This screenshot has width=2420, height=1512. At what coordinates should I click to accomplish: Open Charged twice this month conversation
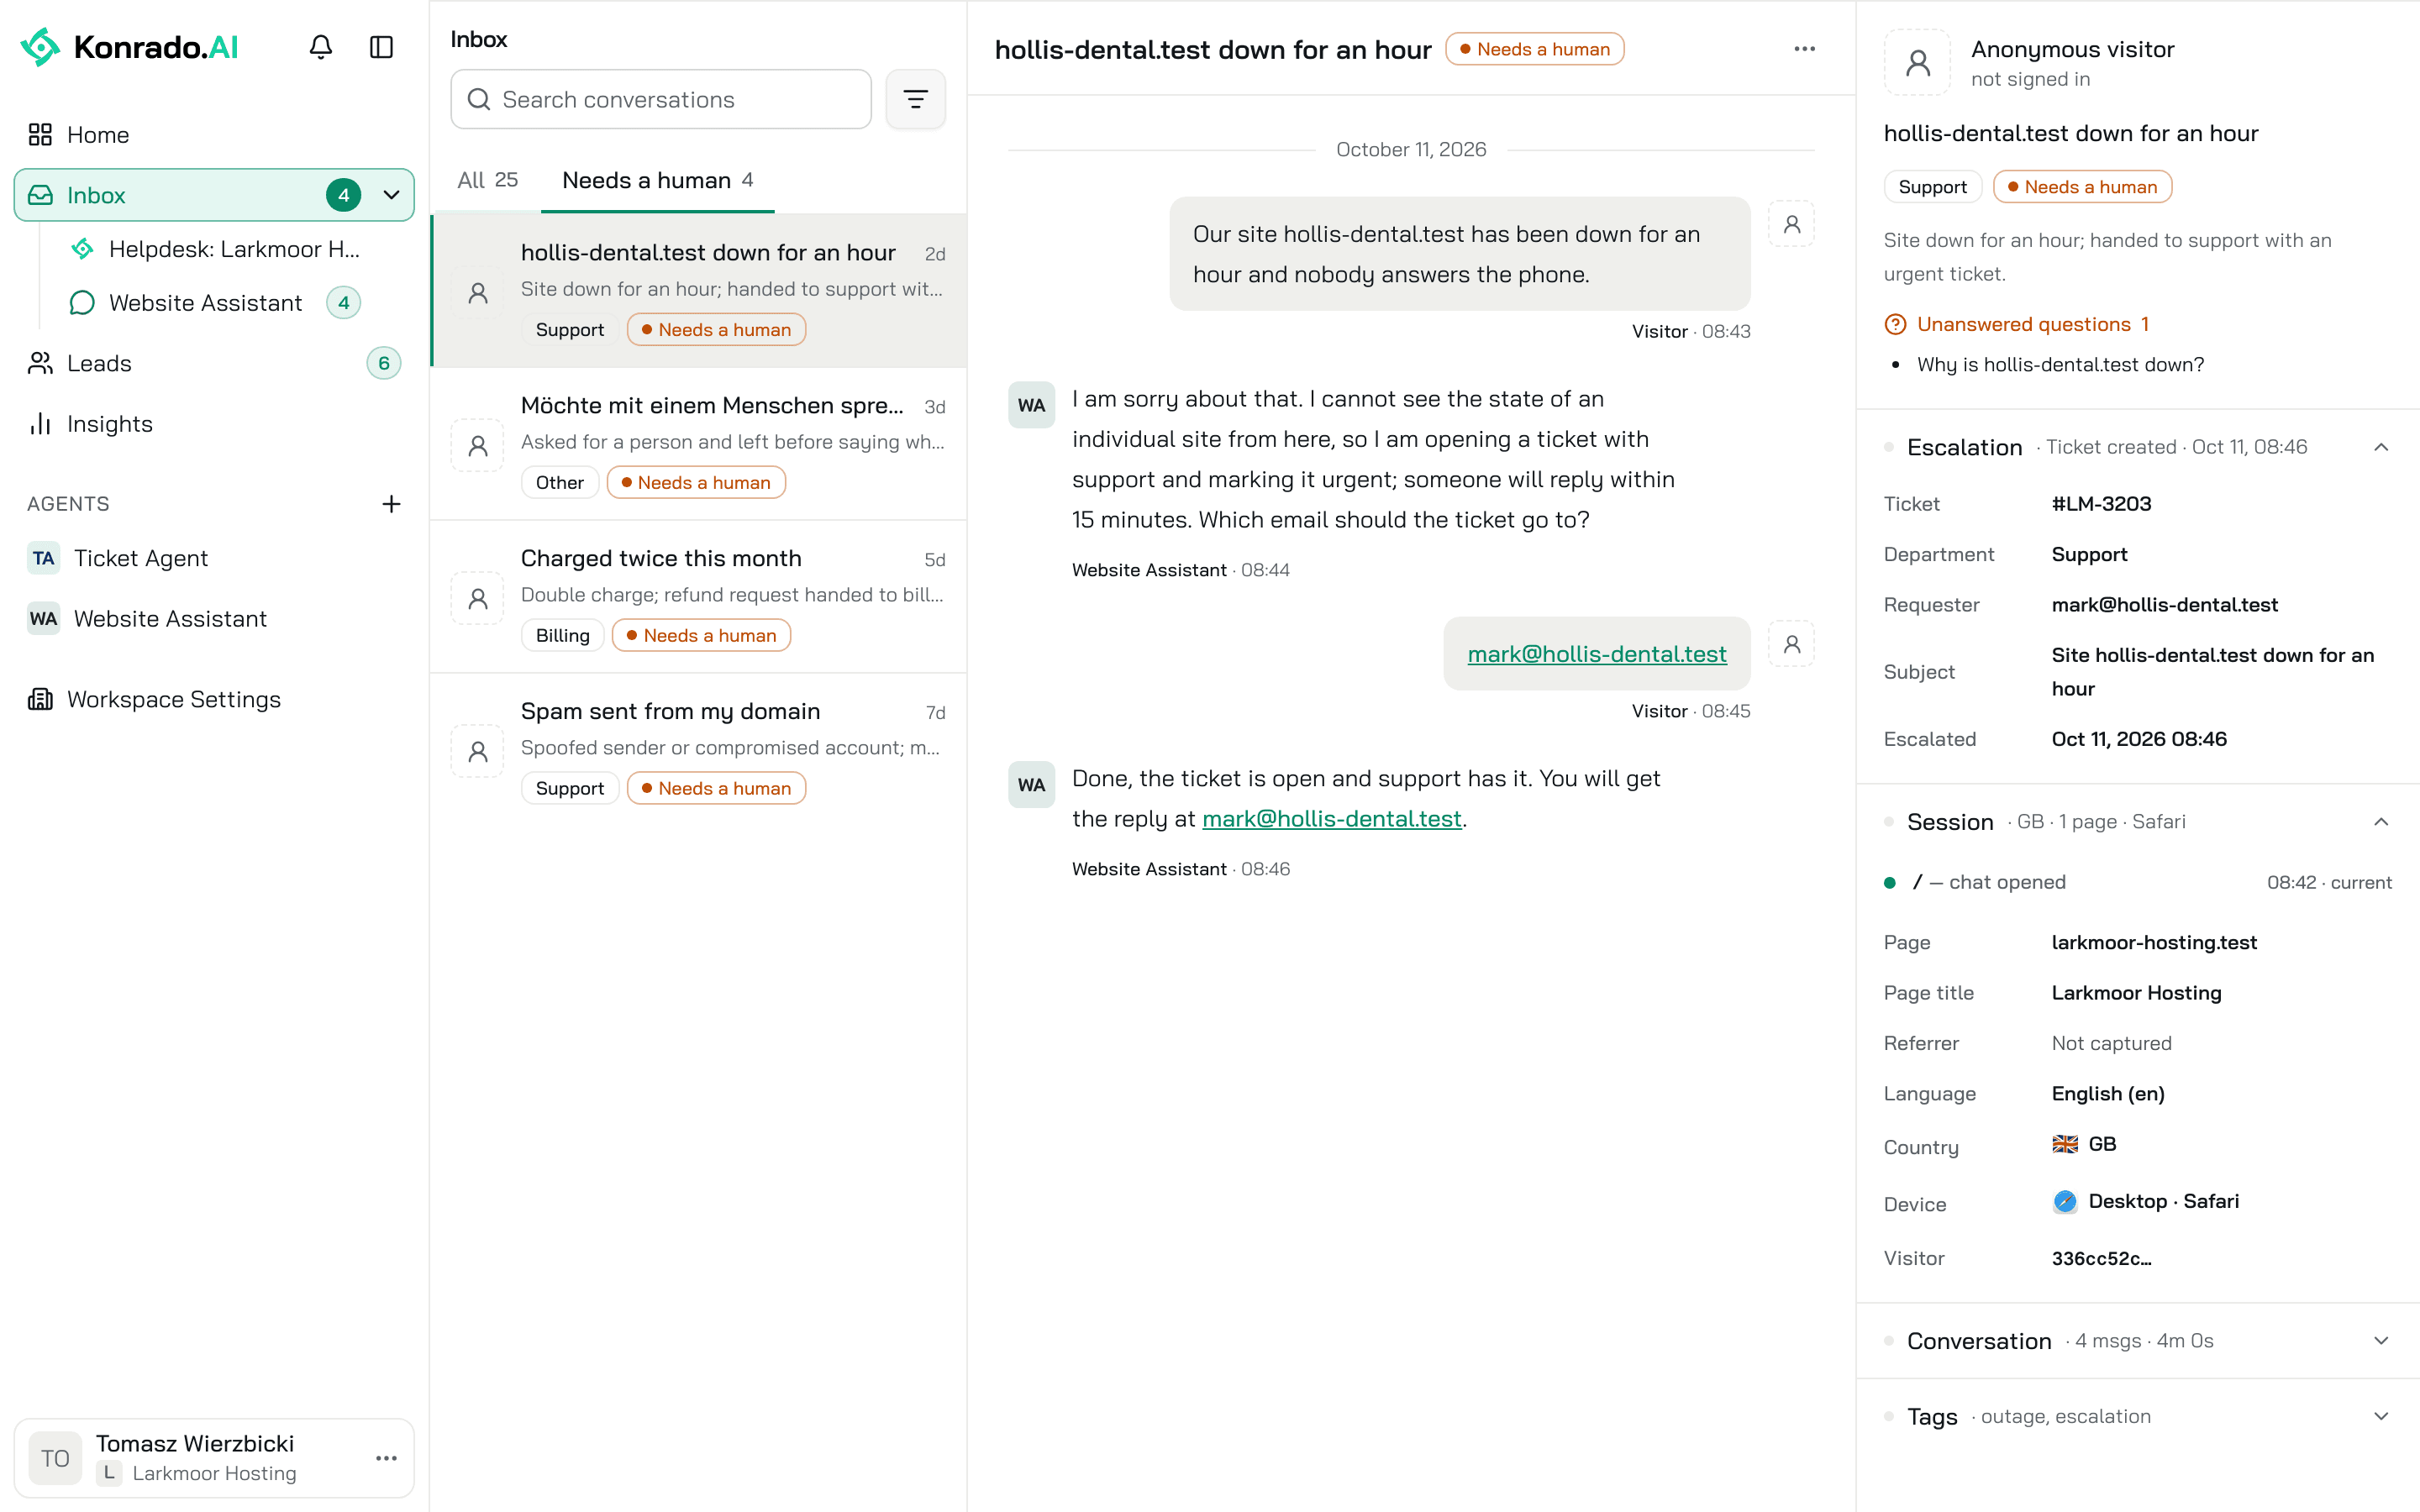699,596
